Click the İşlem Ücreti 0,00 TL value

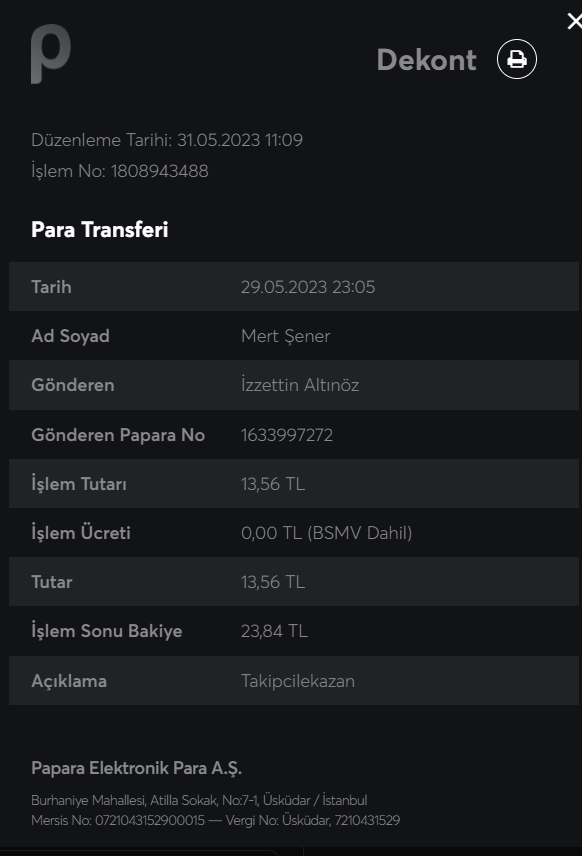tap(326, 533)
